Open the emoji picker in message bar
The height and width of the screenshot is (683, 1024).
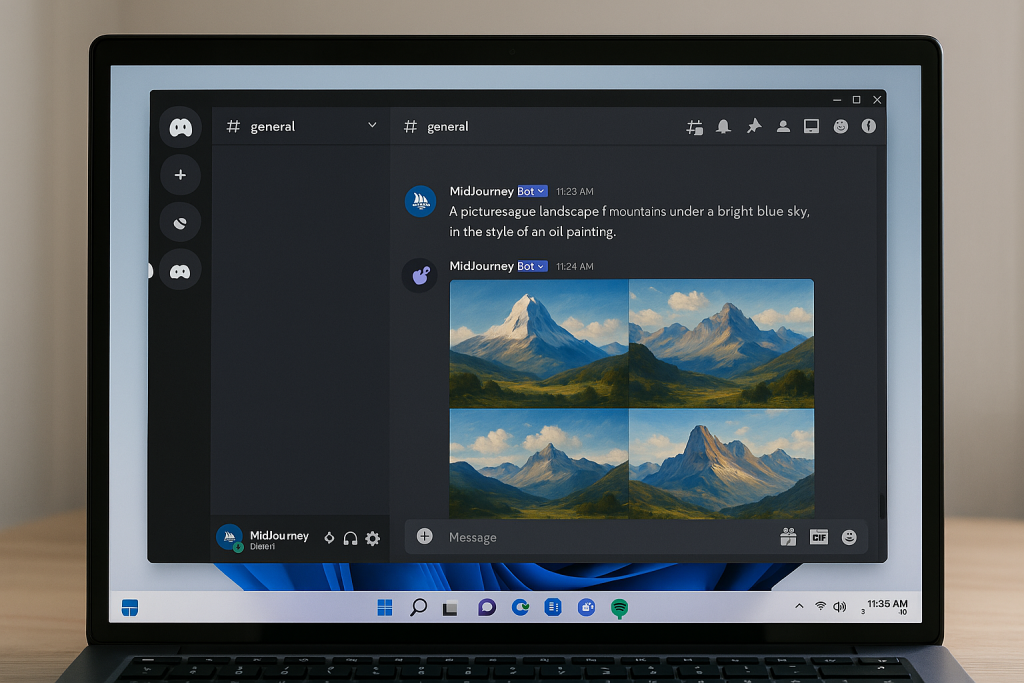point(849,537)
